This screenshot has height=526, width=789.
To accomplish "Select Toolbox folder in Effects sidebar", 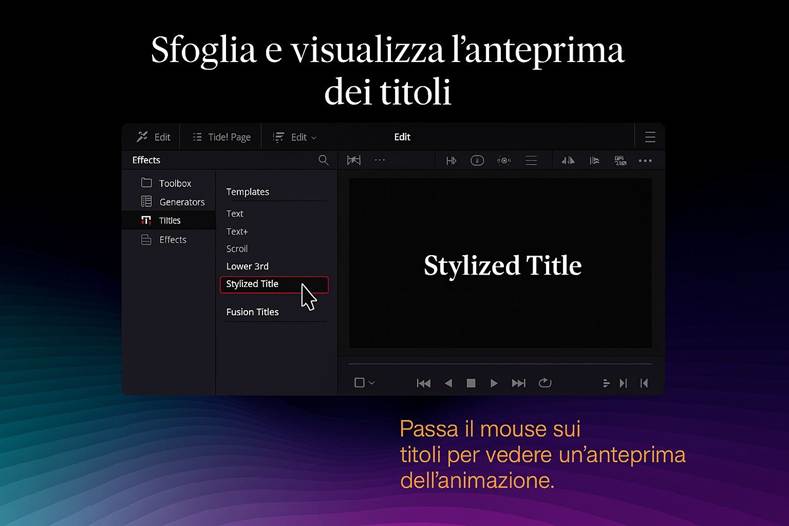I will point(169,183).
